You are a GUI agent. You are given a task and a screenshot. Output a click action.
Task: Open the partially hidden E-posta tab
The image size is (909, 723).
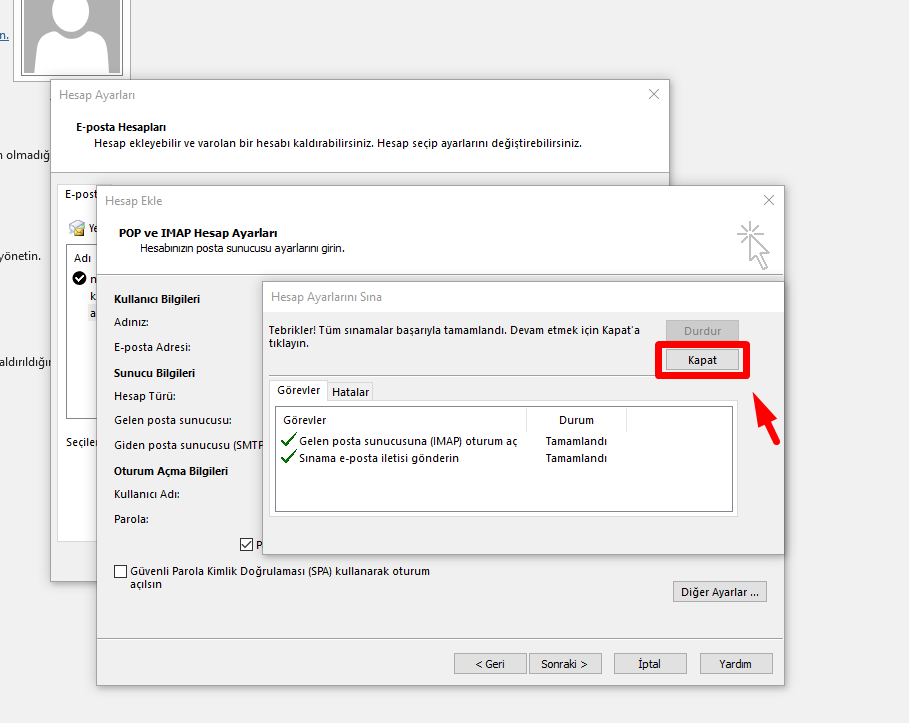pyautogui.click(x=80, y=194)
